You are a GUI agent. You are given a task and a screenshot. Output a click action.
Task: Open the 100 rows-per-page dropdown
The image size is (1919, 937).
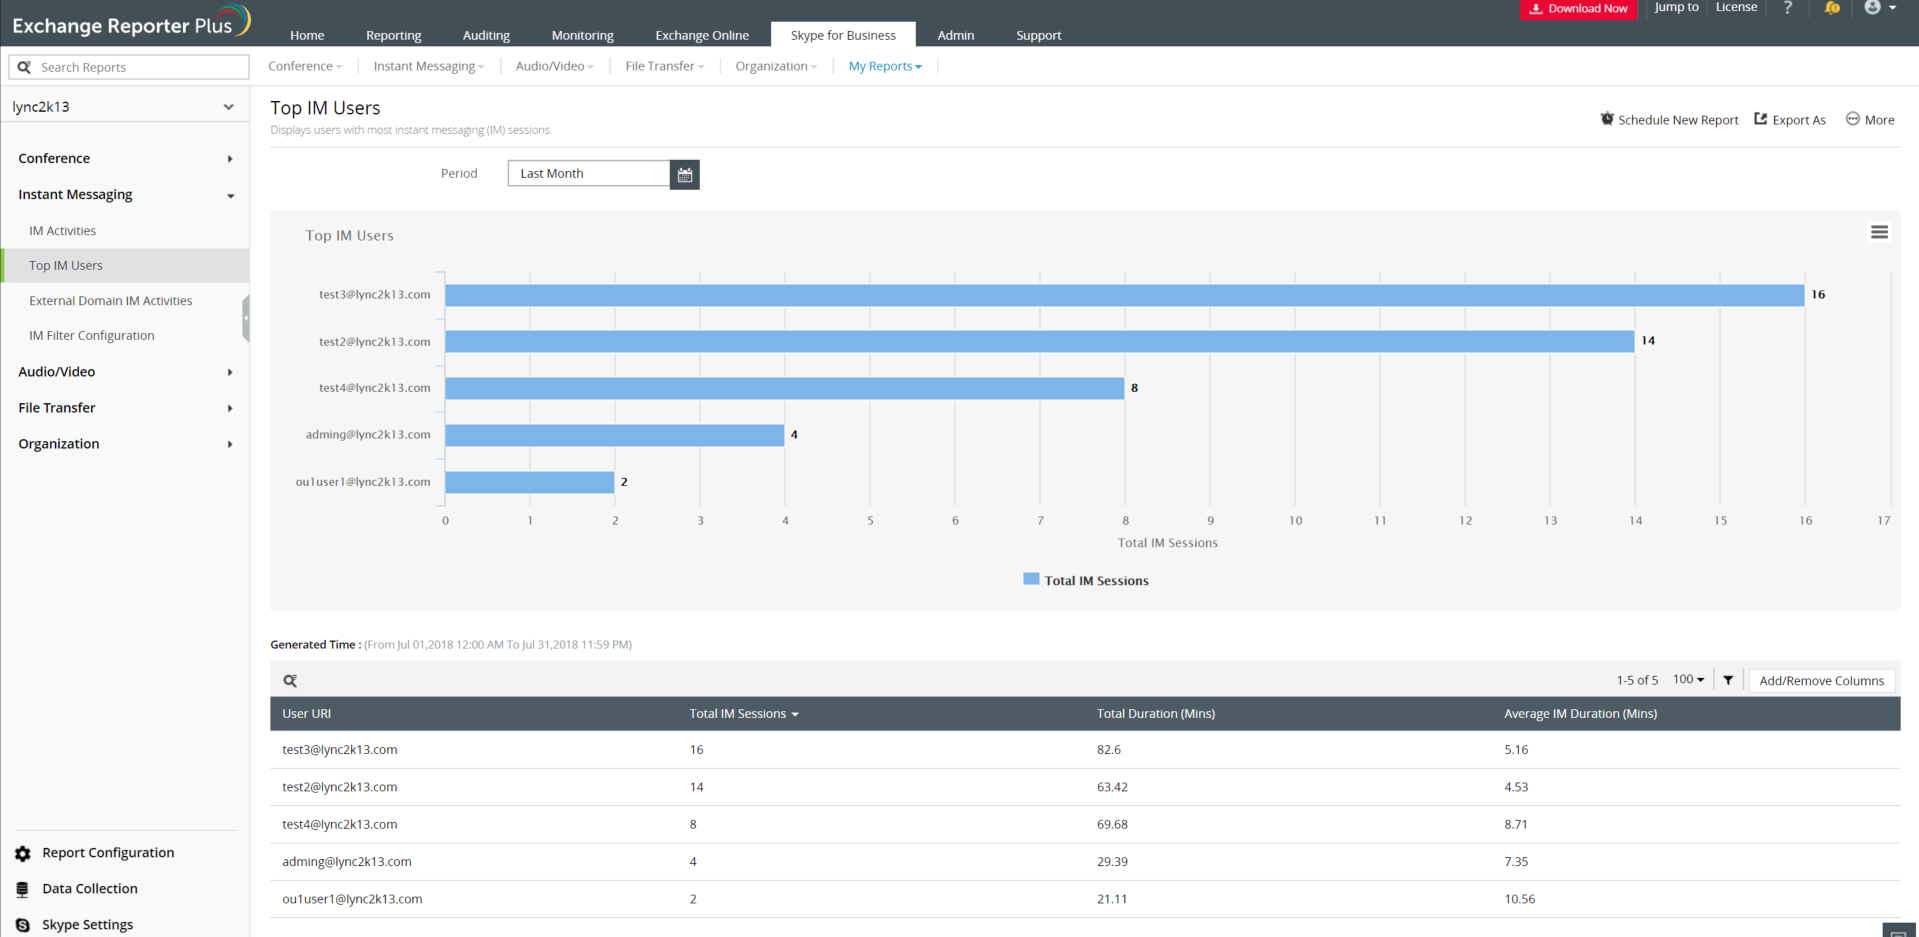coord(1688,680)
